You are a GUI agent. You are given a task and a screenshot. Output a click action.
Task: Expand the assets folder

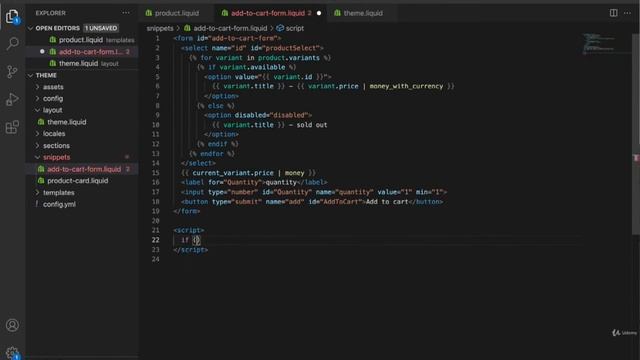(53, 87)
